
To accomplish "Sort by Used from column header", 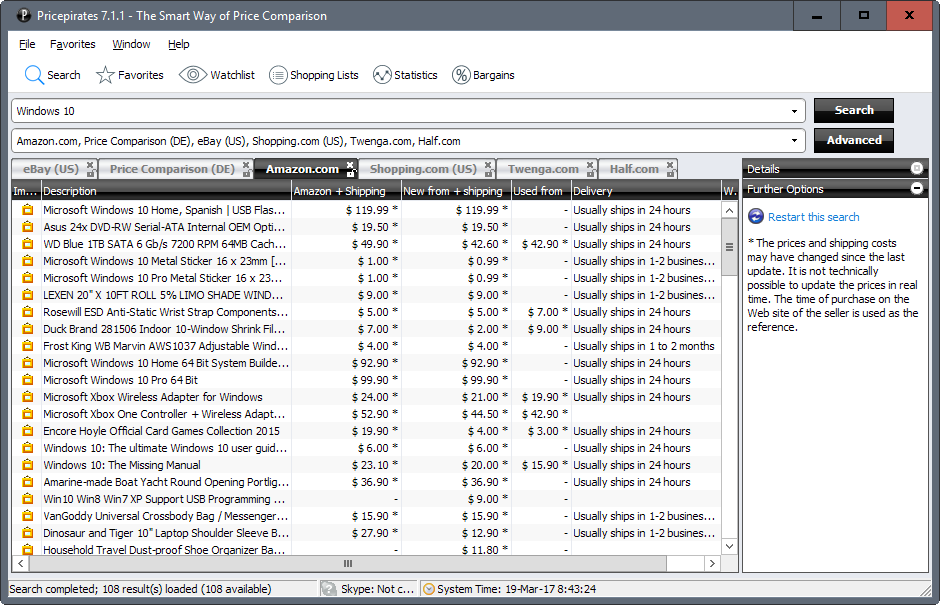I will (541, 191).
